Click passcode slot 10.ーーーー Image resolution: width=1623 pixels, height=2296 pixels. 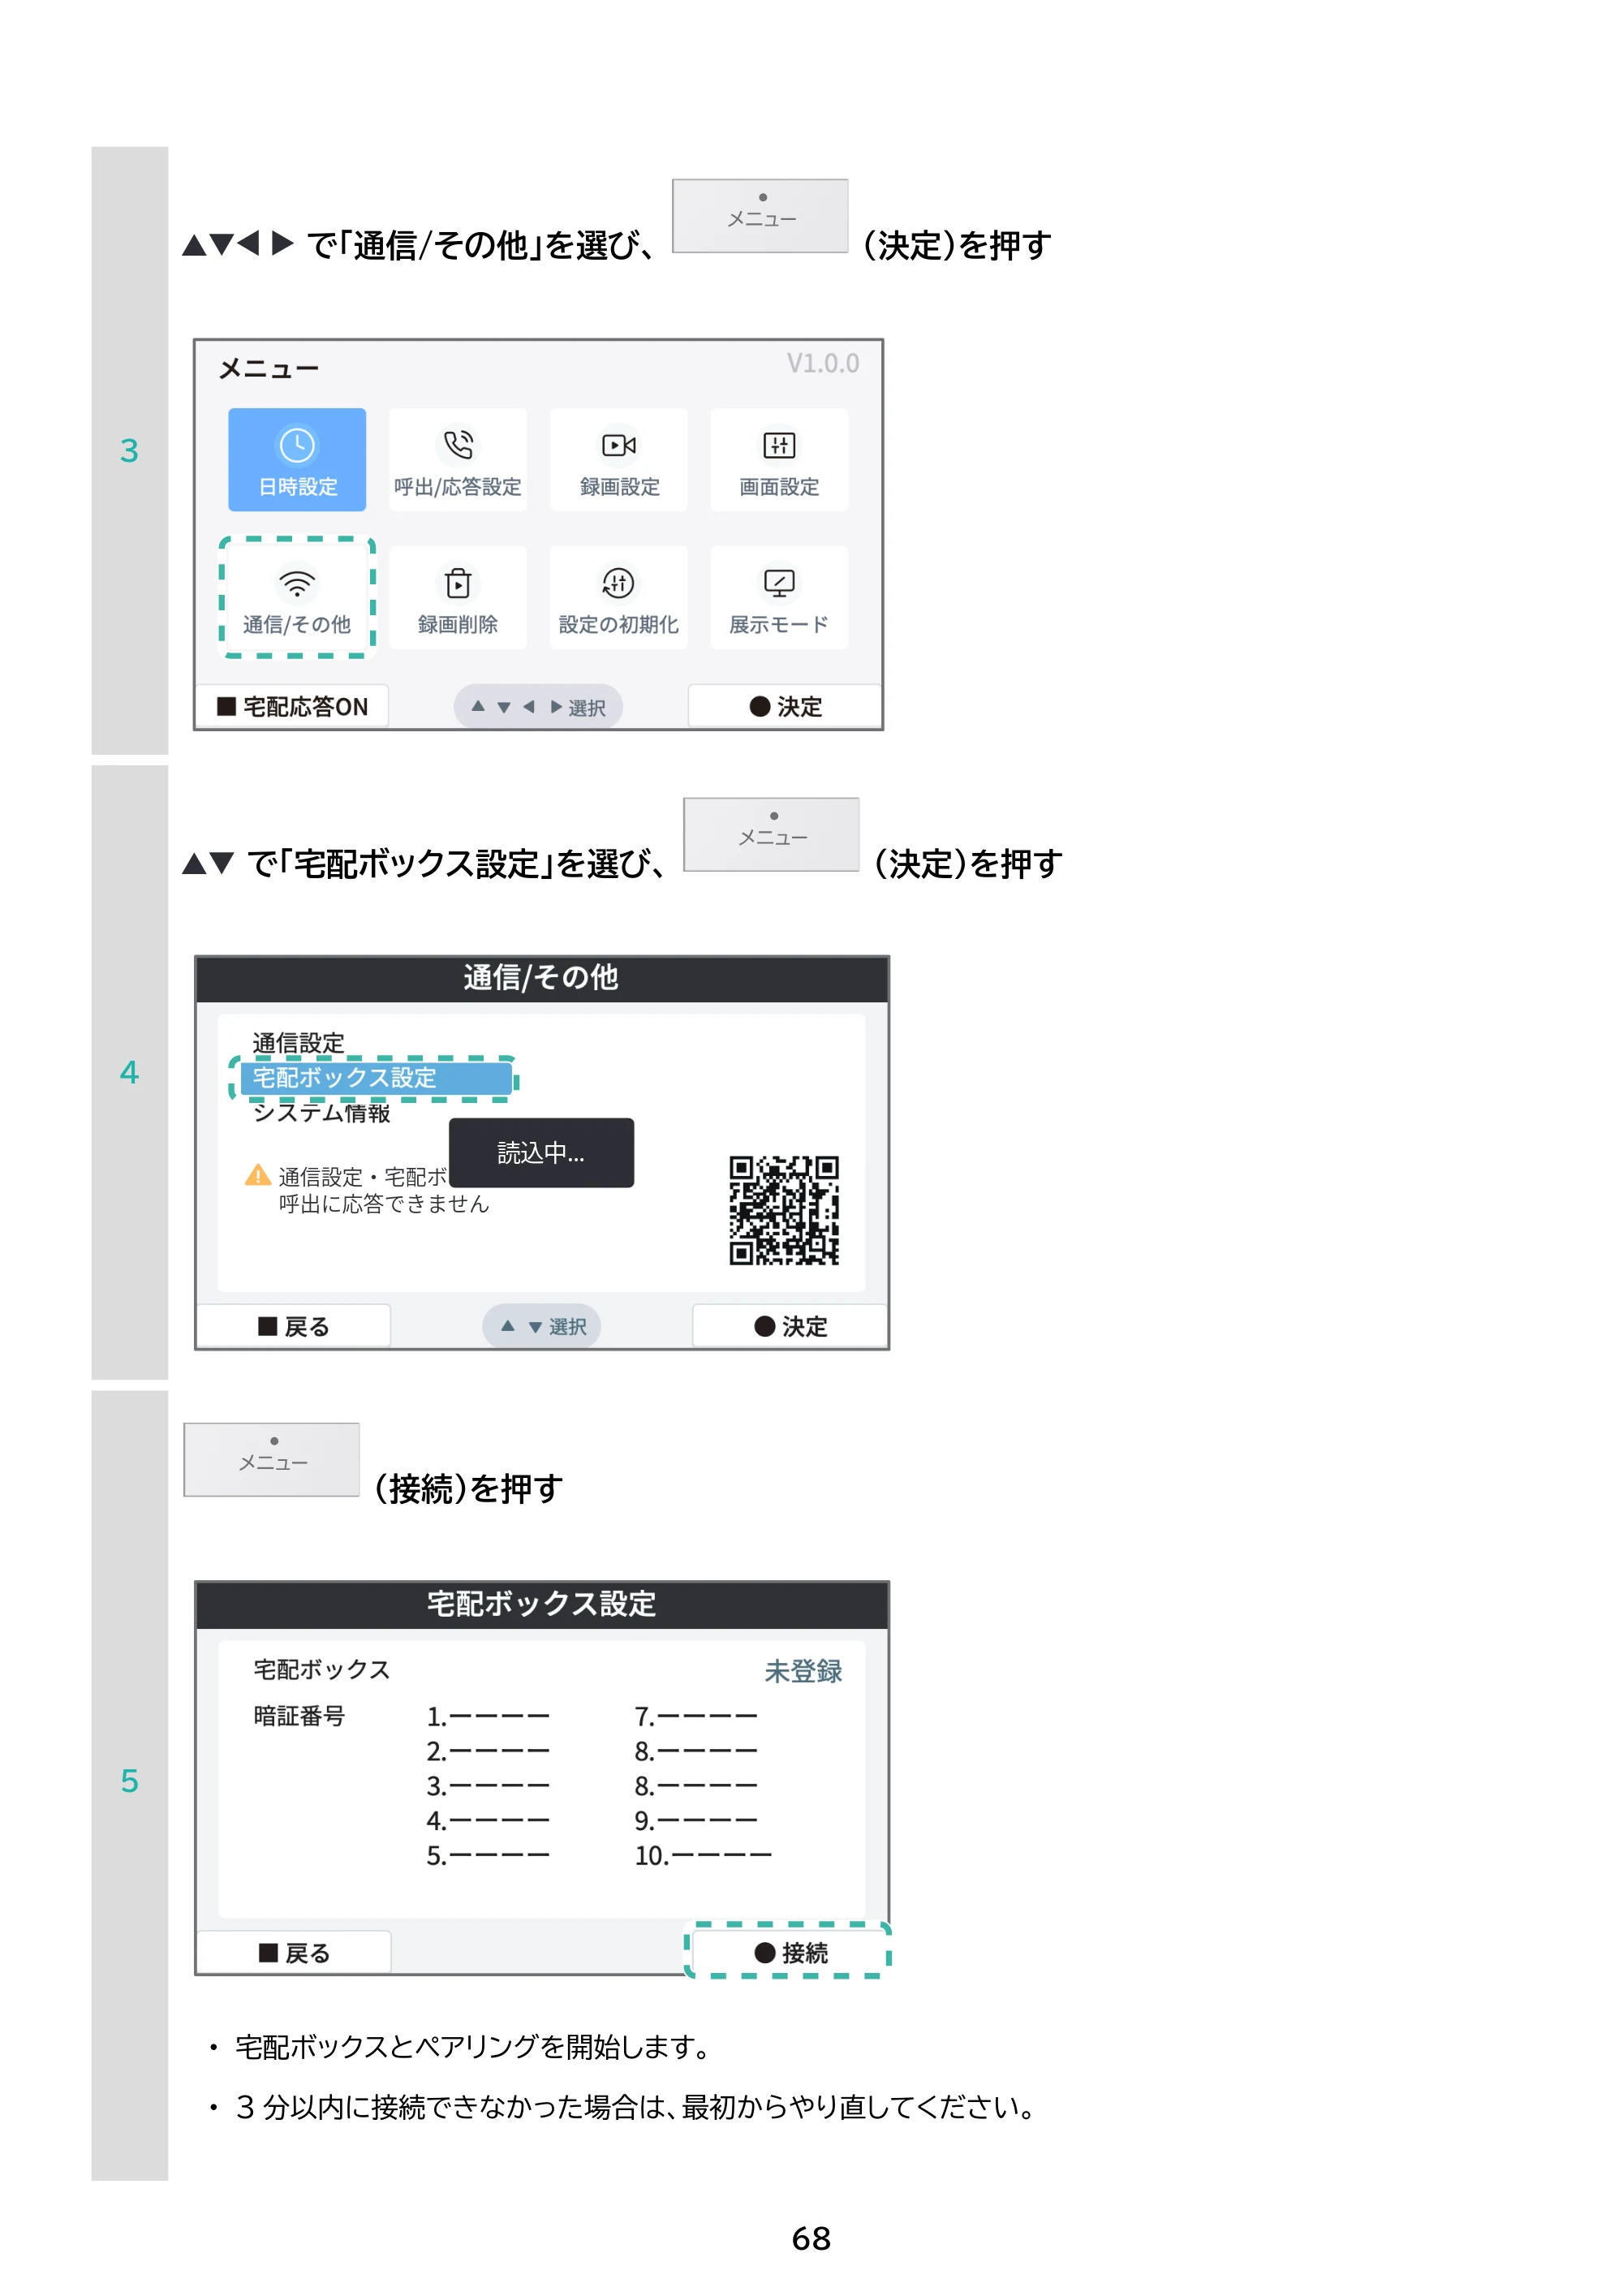click(703, 1856)
